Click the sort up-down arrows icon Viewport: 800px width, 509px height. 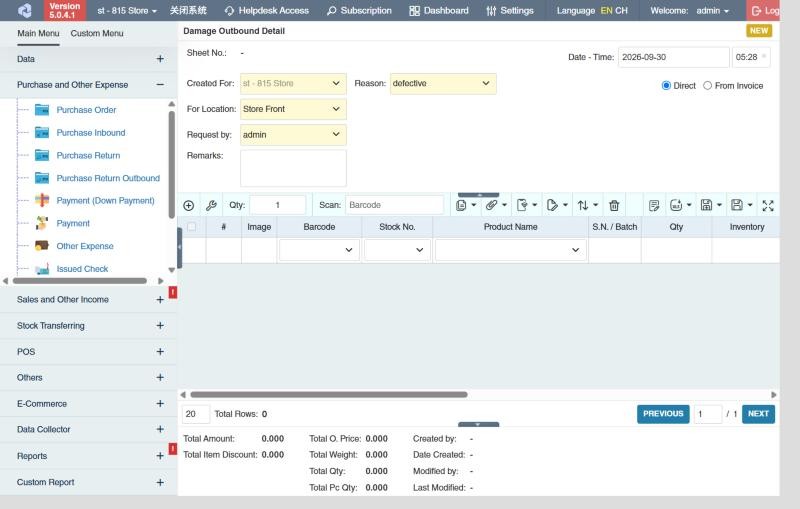[x=583, y=206]
